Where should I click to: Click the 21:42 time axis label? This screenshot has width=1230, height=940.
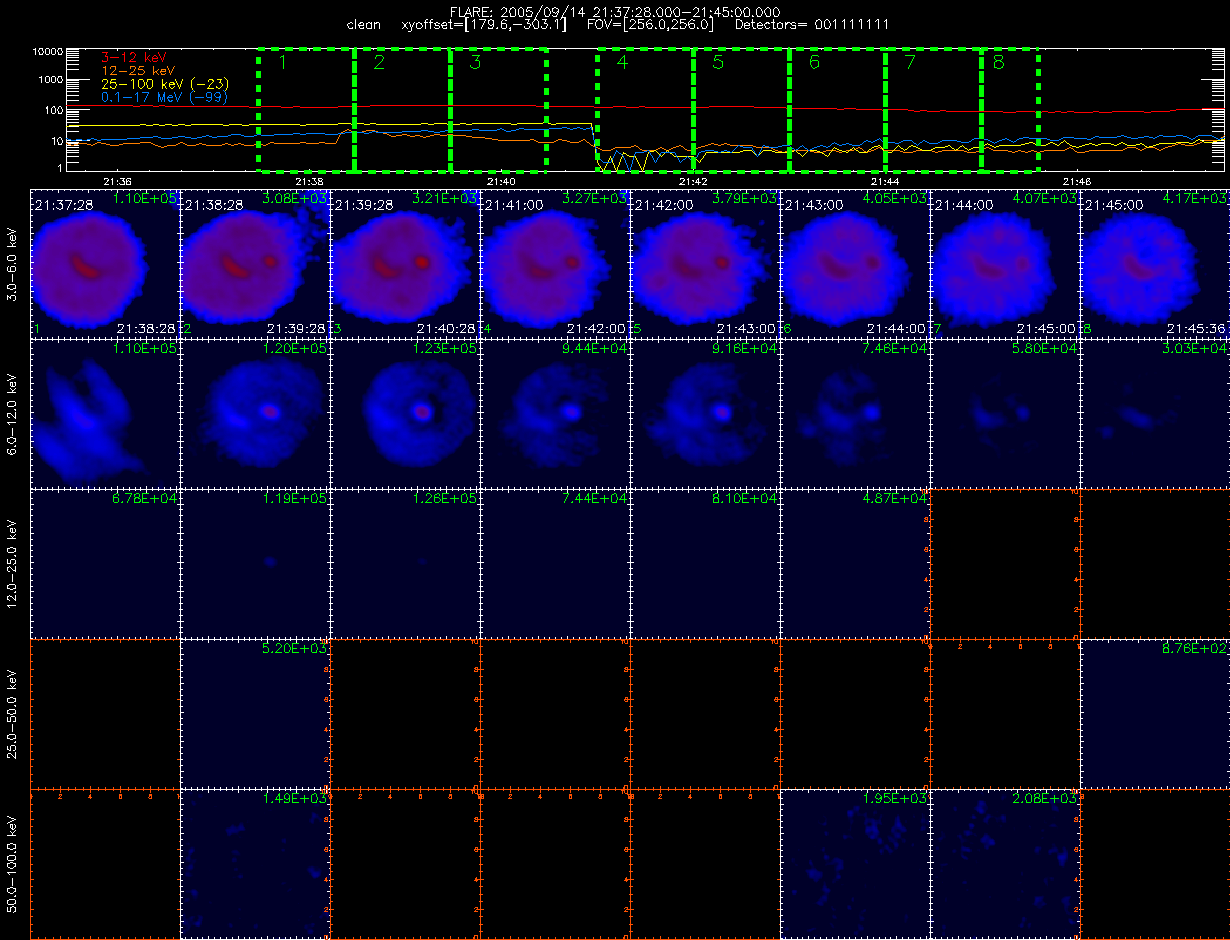(693, 181)
